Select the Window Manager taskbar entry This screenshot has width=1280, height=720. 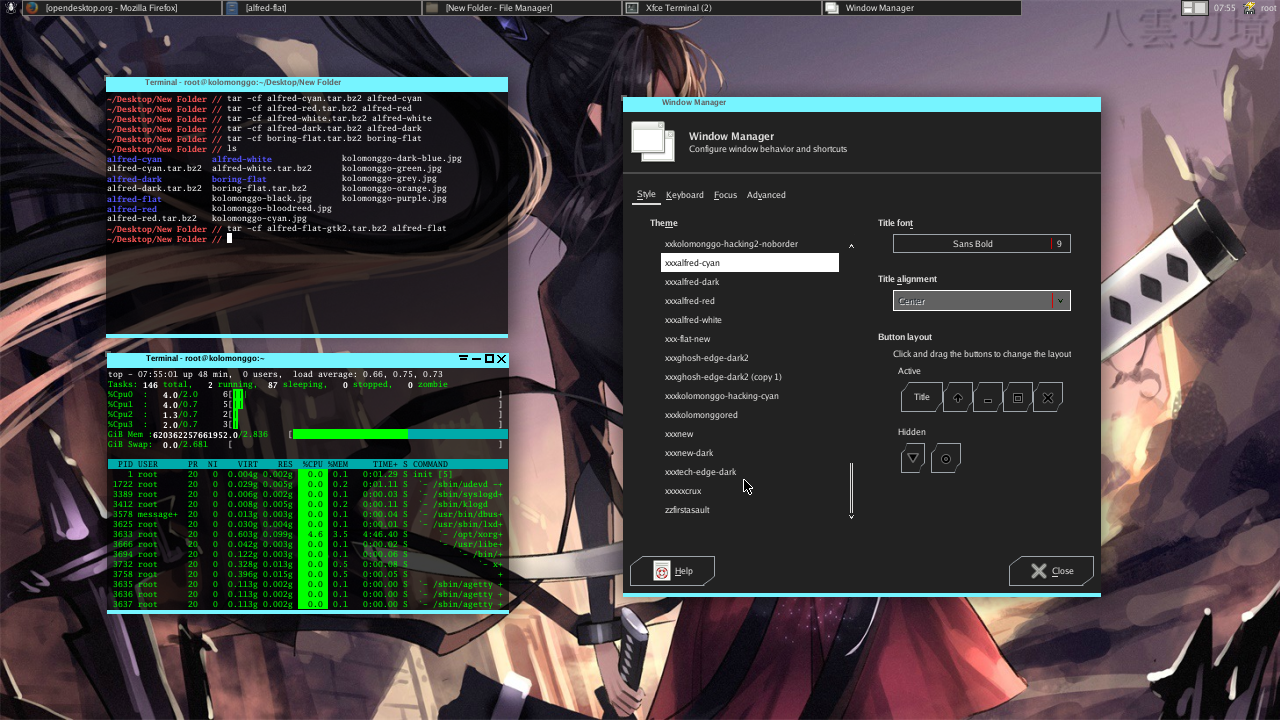click(921, 8)
